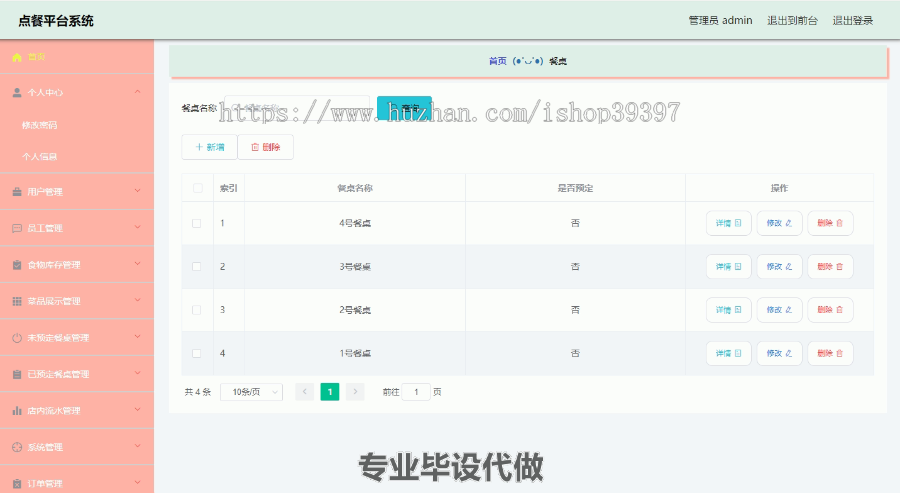Select page 1 in pagination
The image size is (900, 493).
[x=329, y=392]
